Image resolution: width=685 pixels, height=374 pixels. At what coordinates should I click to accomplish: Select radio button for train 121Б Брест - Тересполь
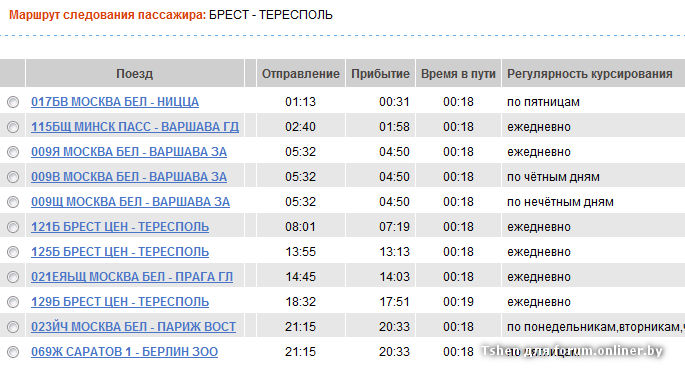(x=13, y=227)
